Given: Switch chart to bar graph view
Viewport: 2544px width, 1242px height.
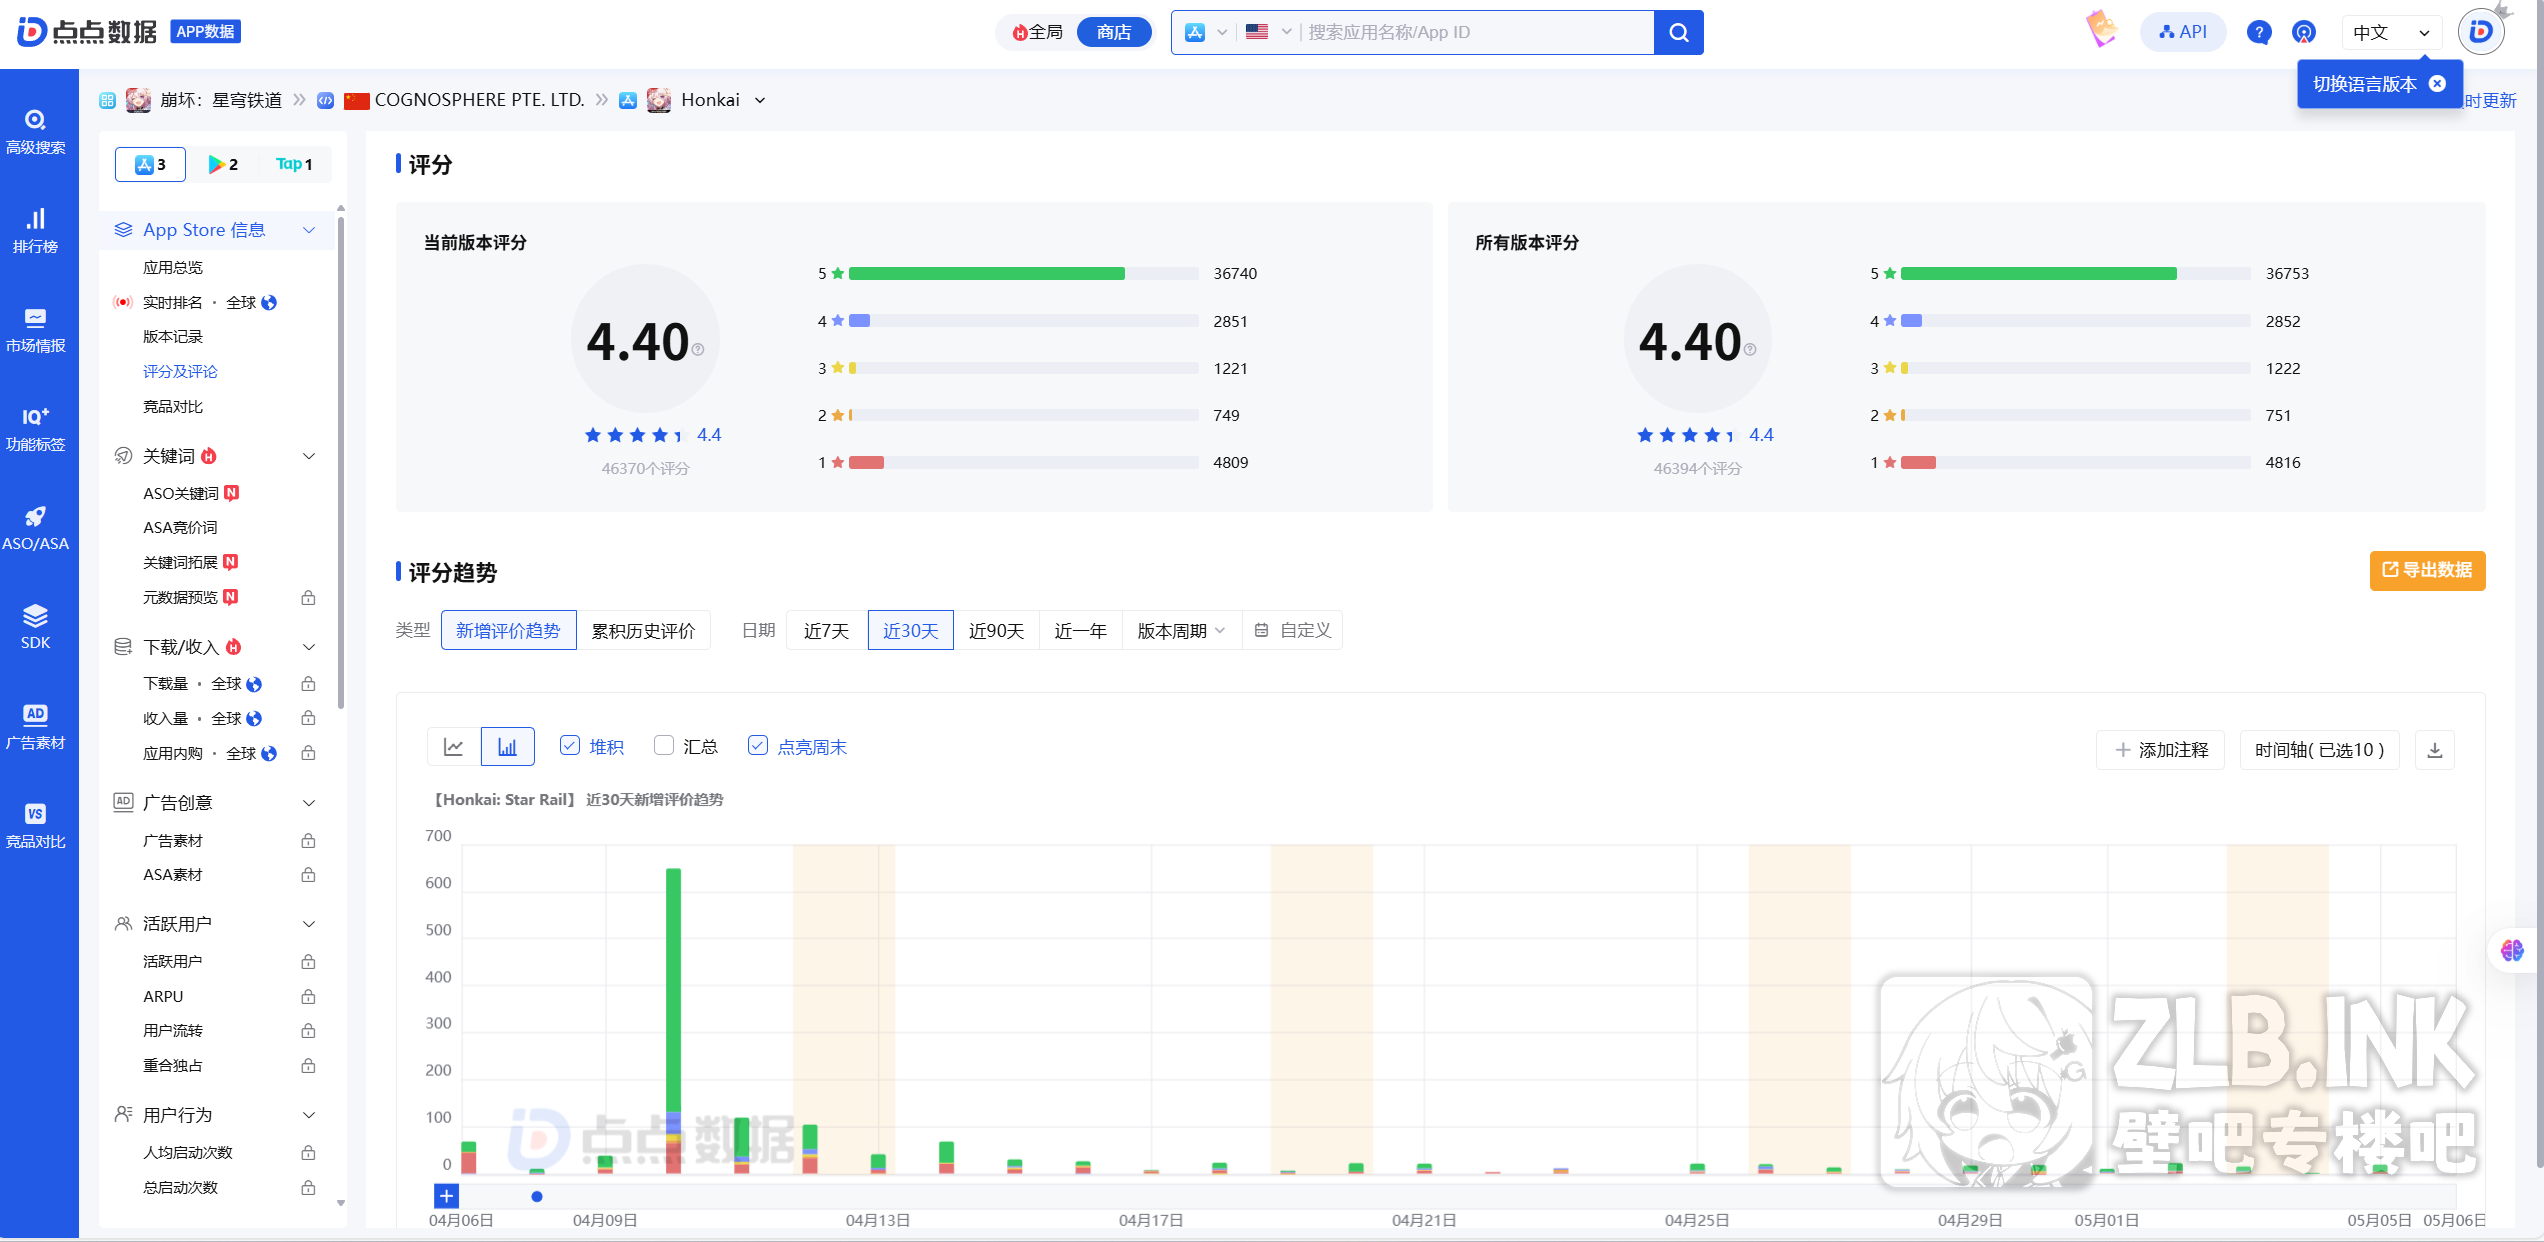Looking at the screenshot, I should pyautogui.click(x=508, y=747).
